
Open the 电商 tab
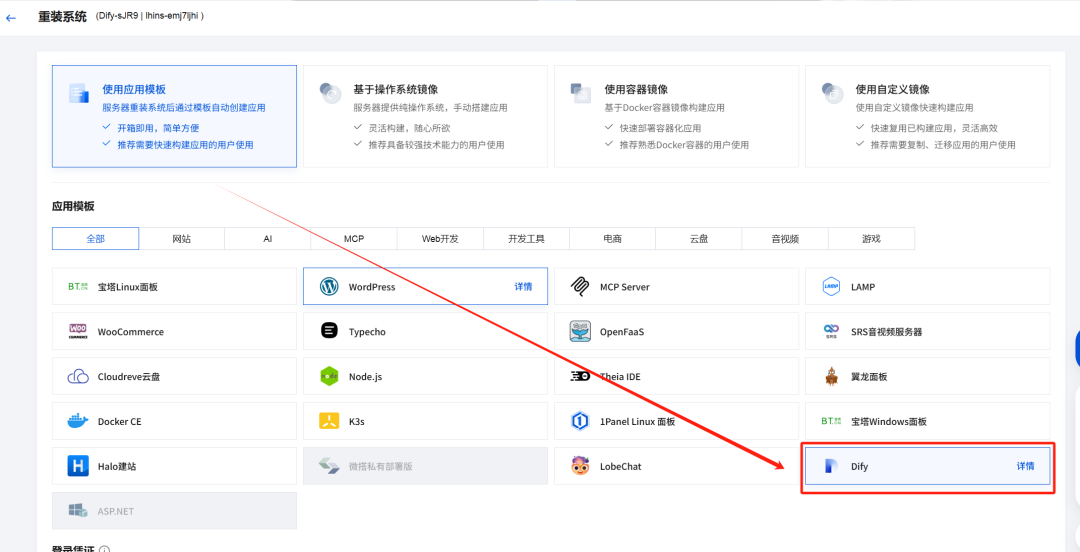point(613,239)
